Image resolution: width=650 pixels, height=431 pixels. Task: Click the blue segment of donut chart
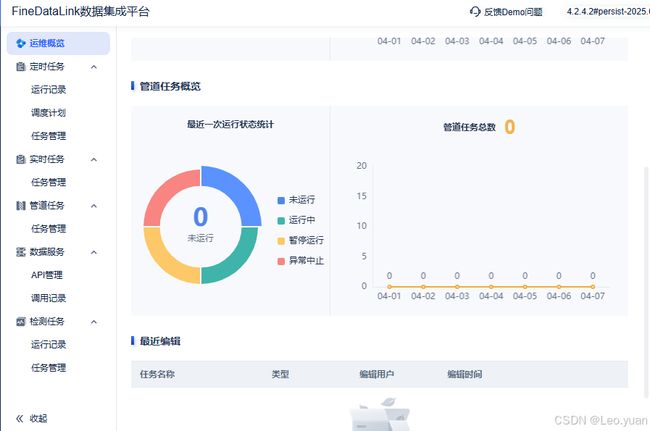(237, 189)
